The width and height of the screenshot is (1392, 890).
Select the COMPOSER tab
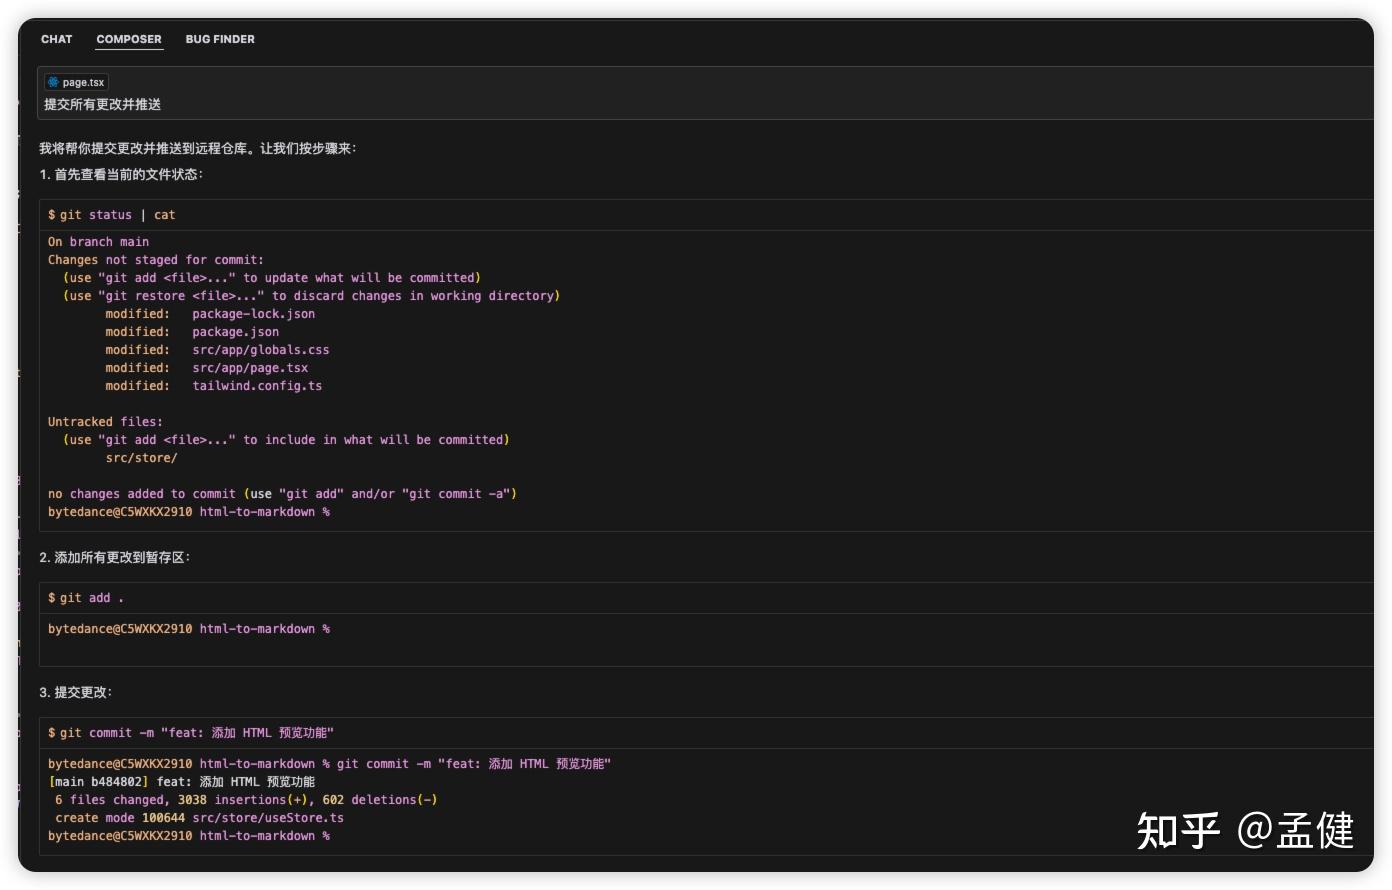pyautogui.click(x=128, y=39)
